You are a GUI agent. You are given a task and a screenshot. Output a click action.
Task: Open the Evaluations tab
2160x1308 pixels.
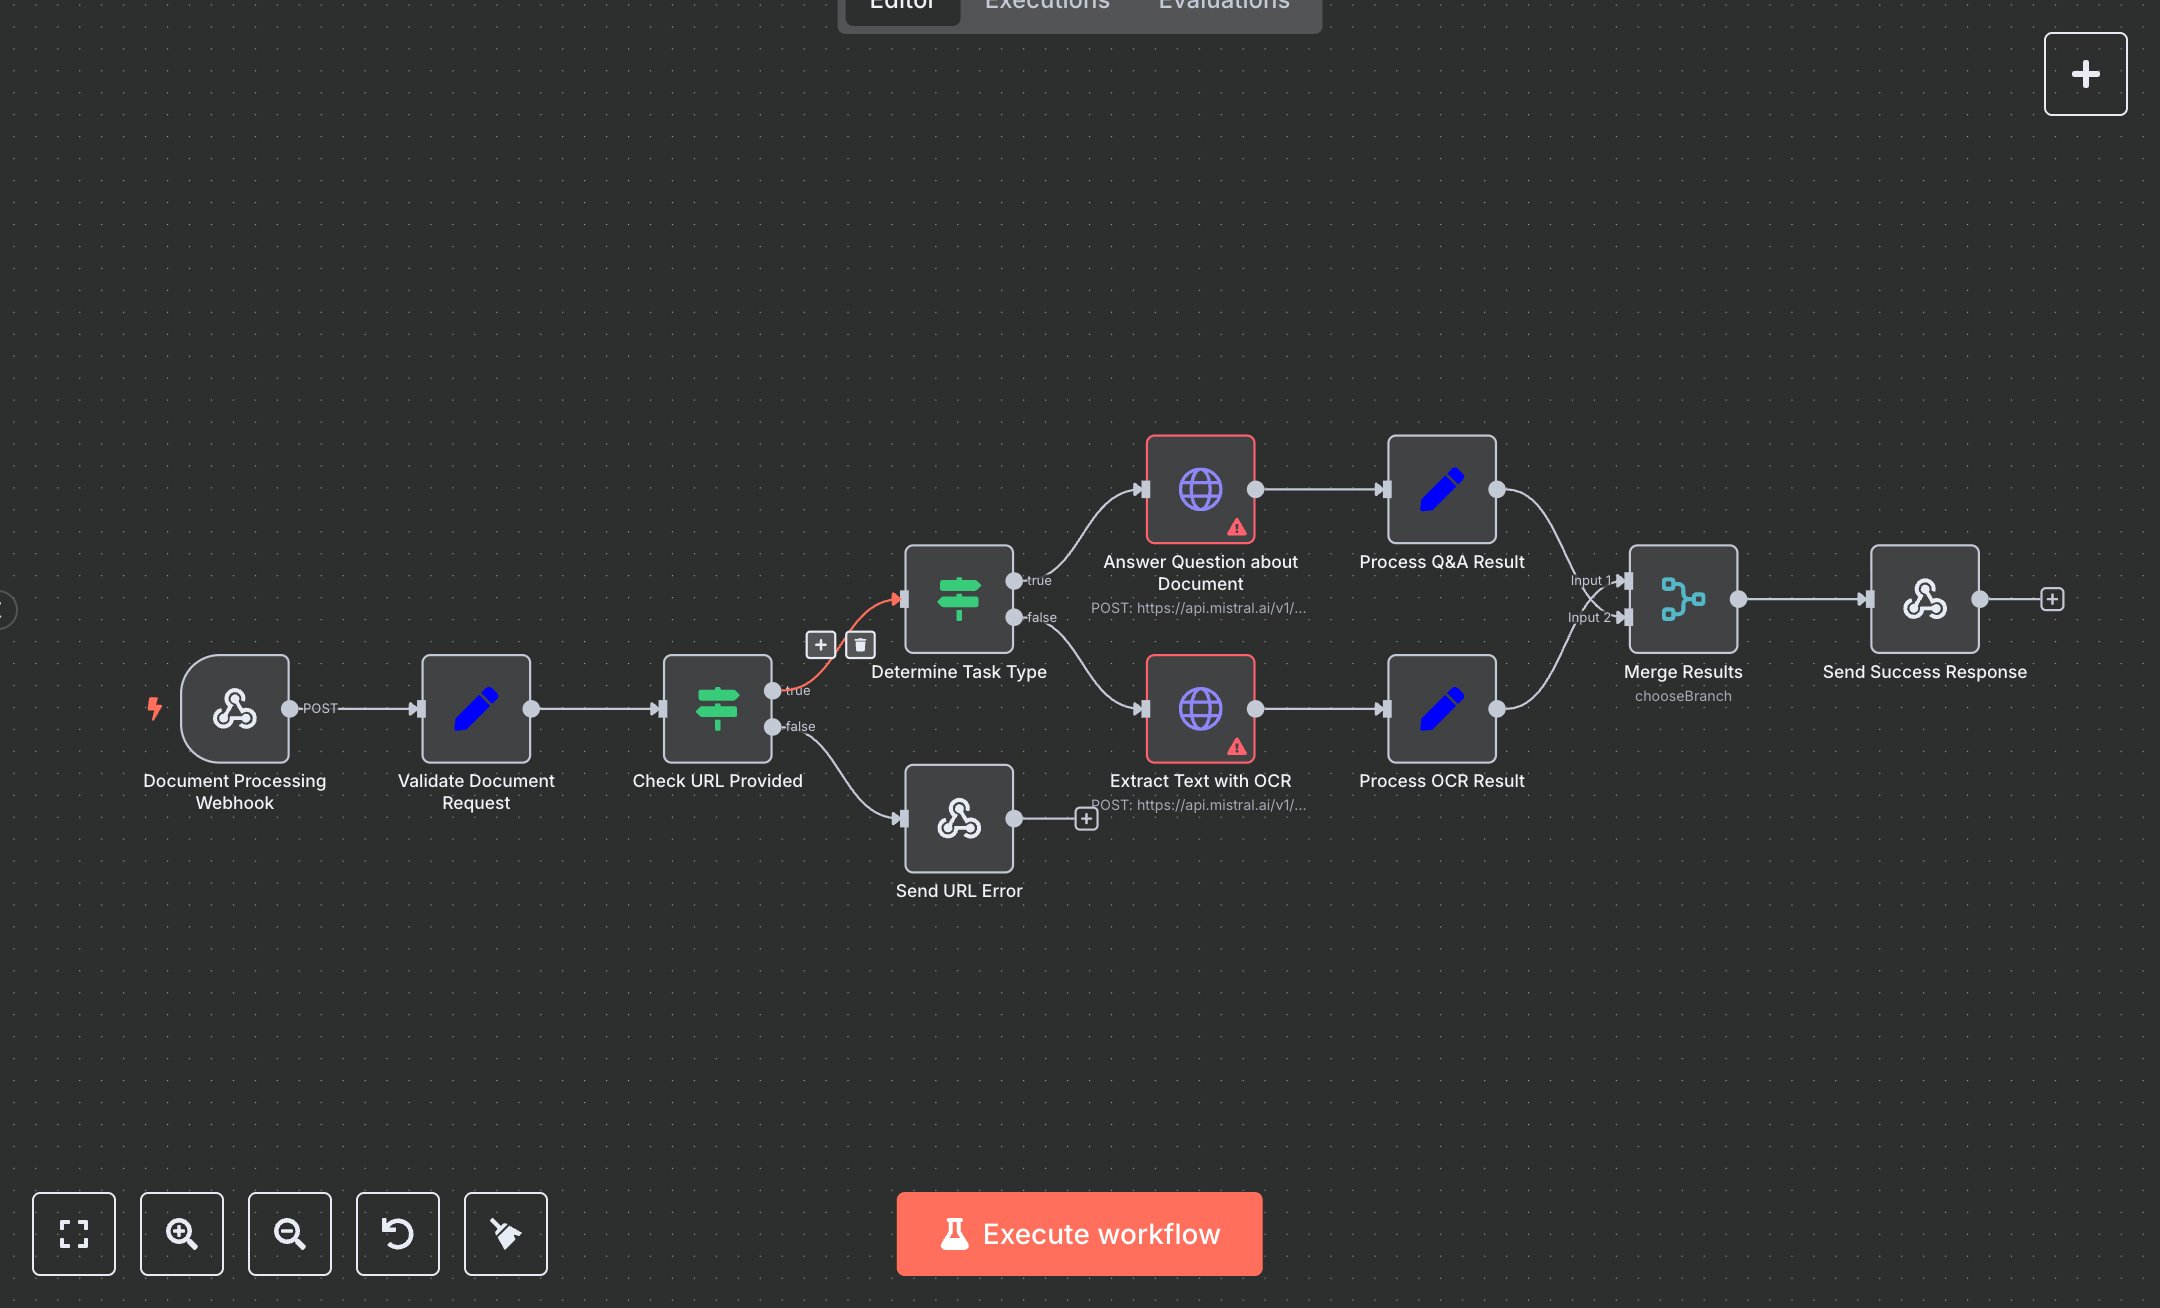(1222, 8)
